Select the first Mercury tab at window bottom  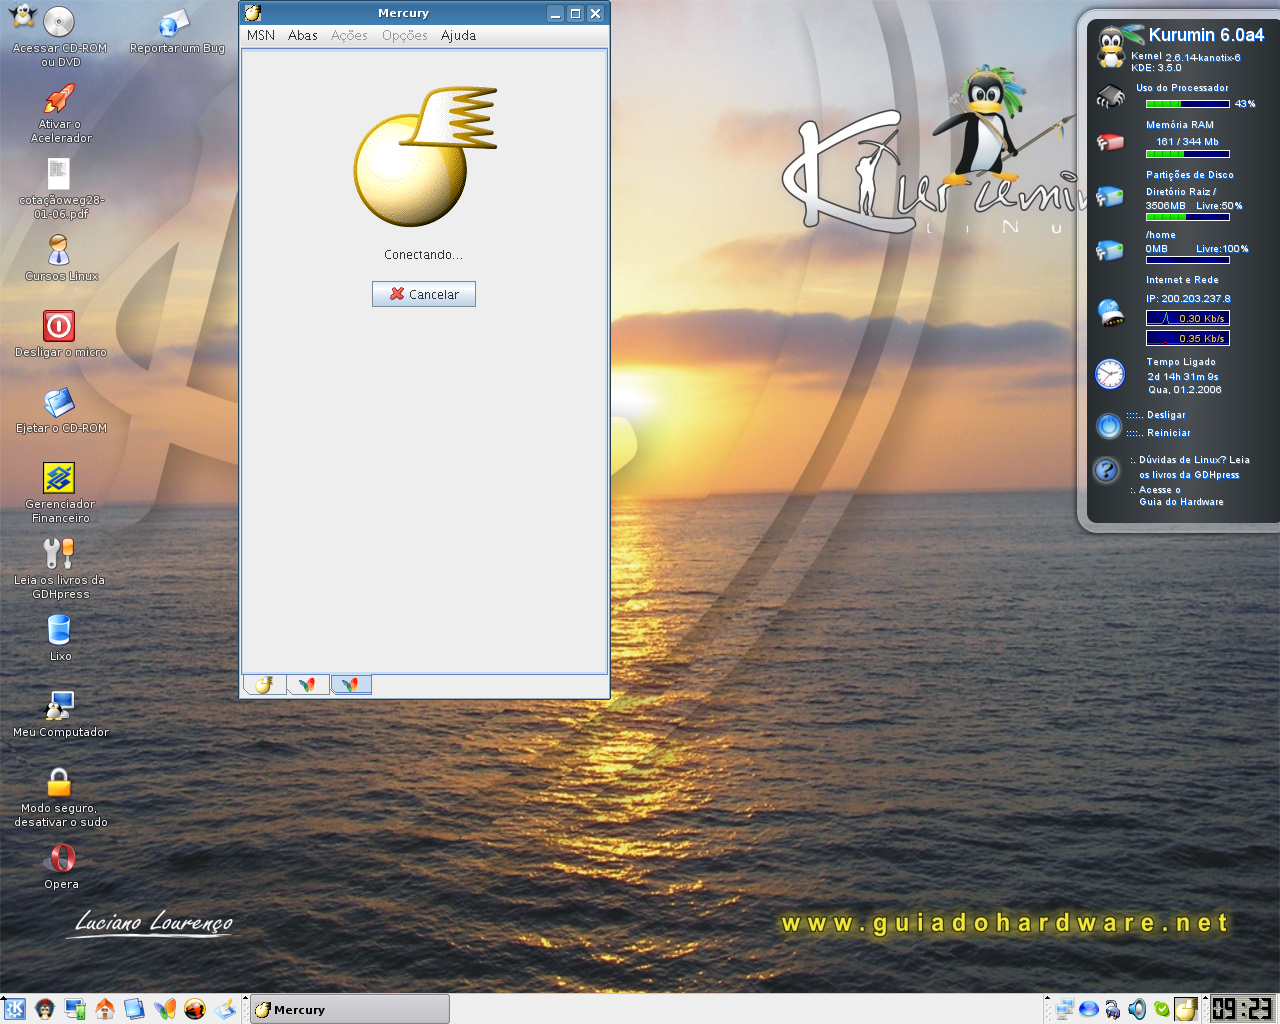point(264,685)
